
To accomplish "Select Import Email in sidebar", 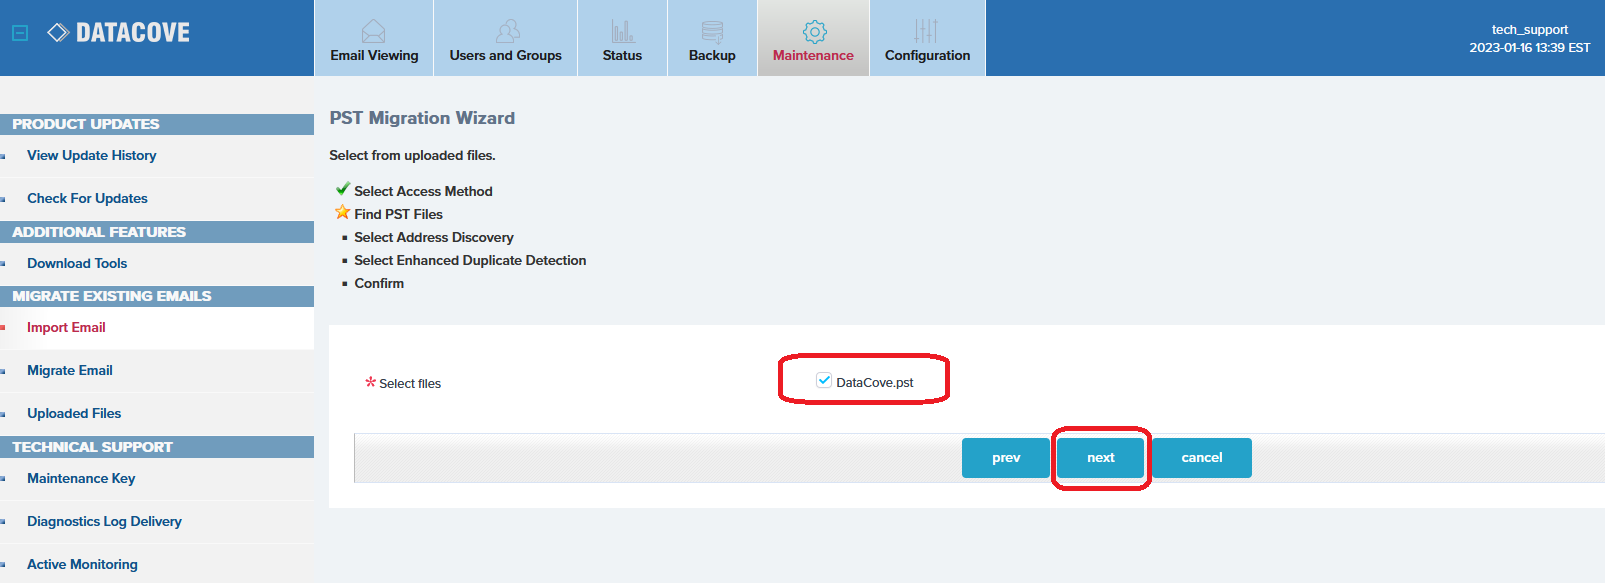I will click(x=66, y=328).
